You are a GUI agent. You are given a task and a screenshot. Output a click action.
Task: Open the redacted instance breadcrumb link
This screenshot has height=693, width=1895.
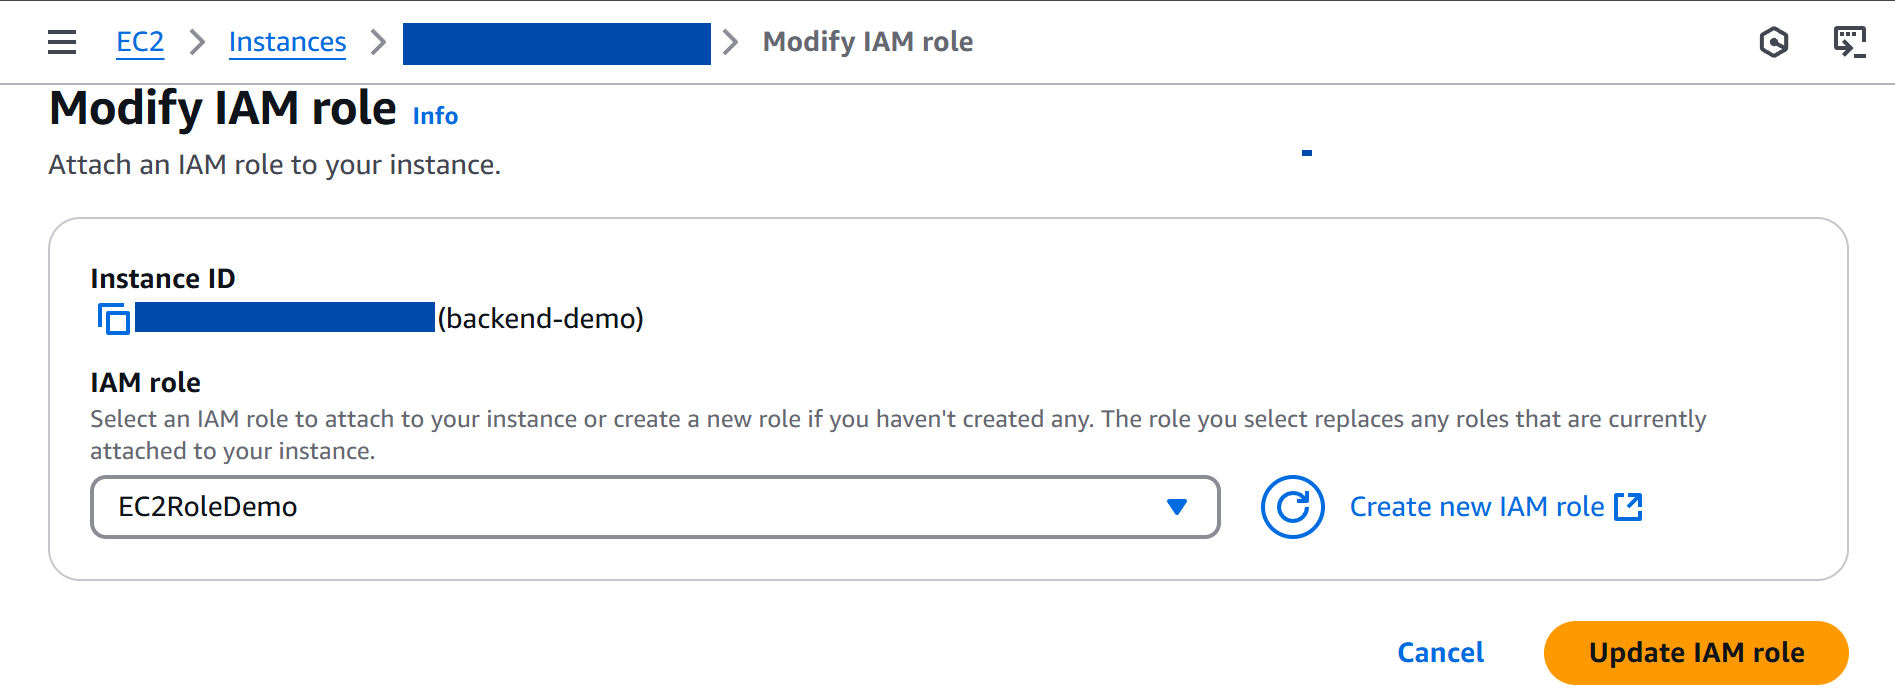tap(556, 43)
